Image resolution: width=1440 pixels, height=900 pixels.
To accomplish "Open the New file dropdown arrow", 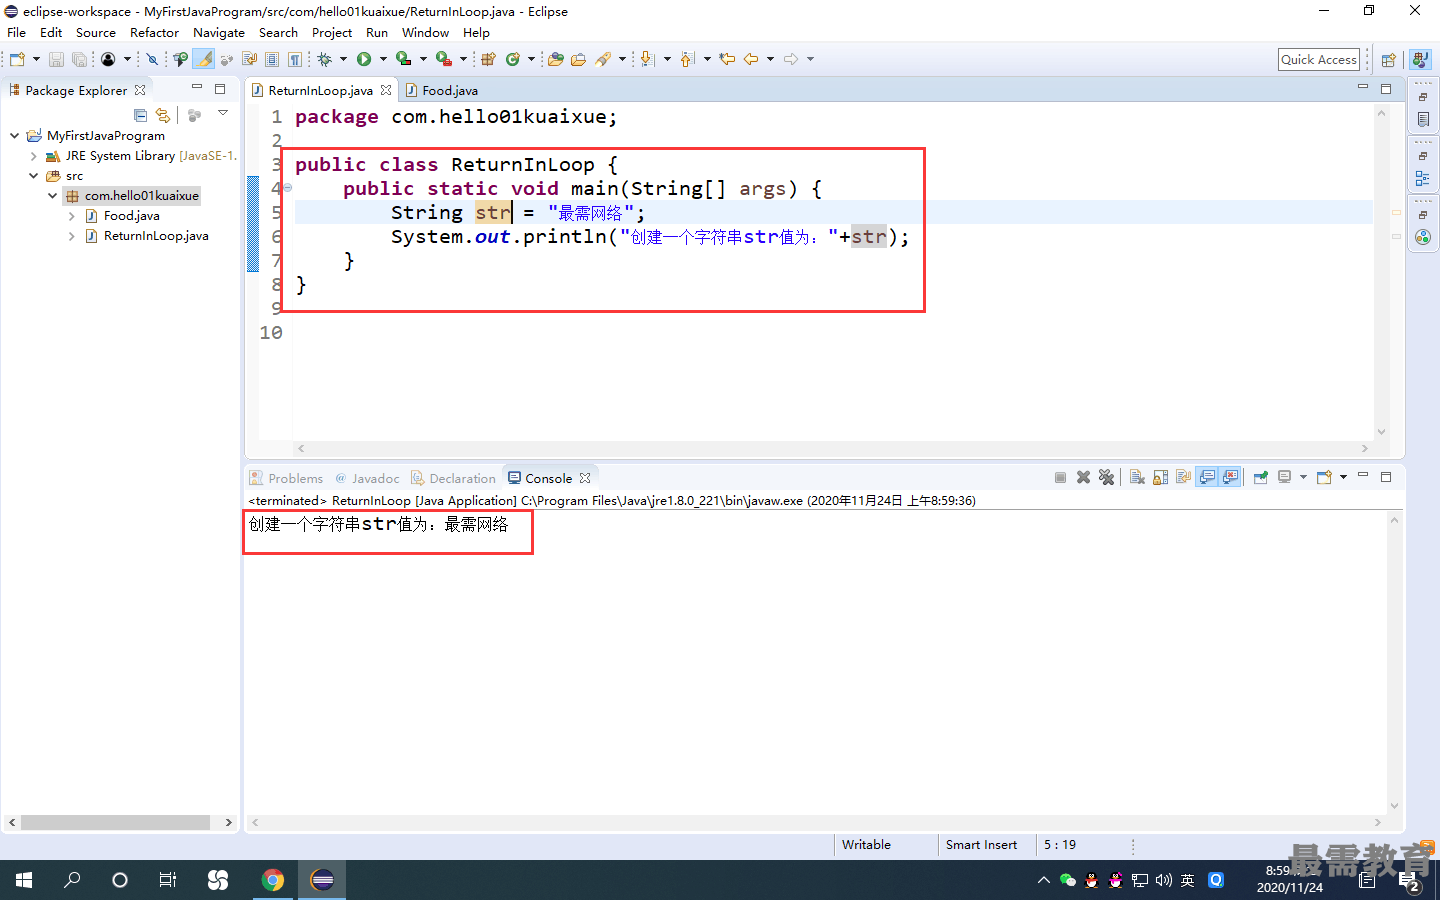I will click(36, 59).
